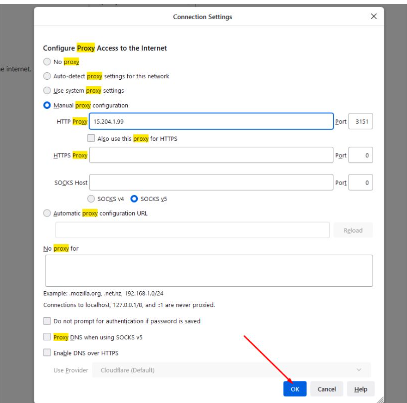Image resolution: width=407 pixels, height=403 pixels.
Task: Select the No proxy radio option
Action: pyautogui.click(x=47, y=62)
